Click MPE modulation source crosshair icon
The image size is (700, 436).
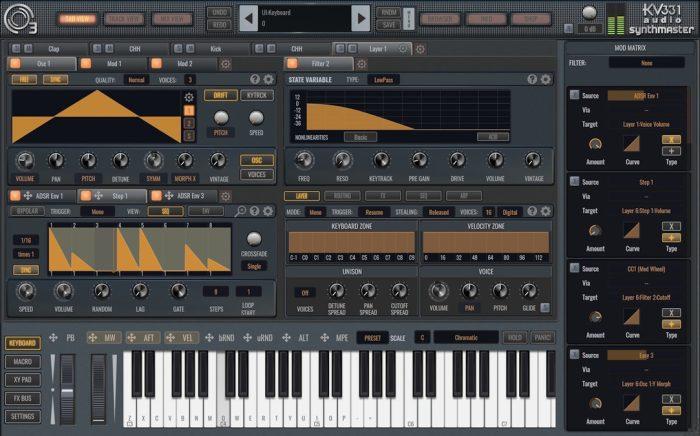pyautogui.click(x=325, y=338)
